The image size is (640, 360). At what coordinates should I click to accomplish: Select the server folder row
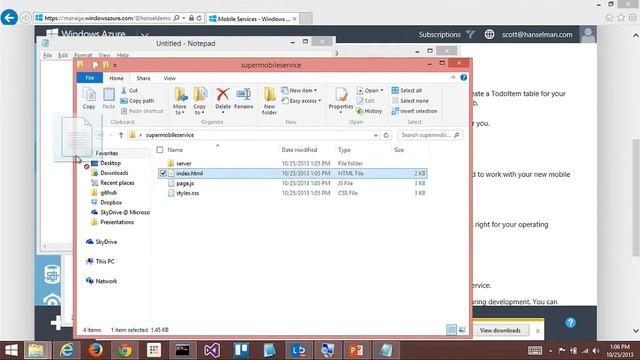[293, 163]
